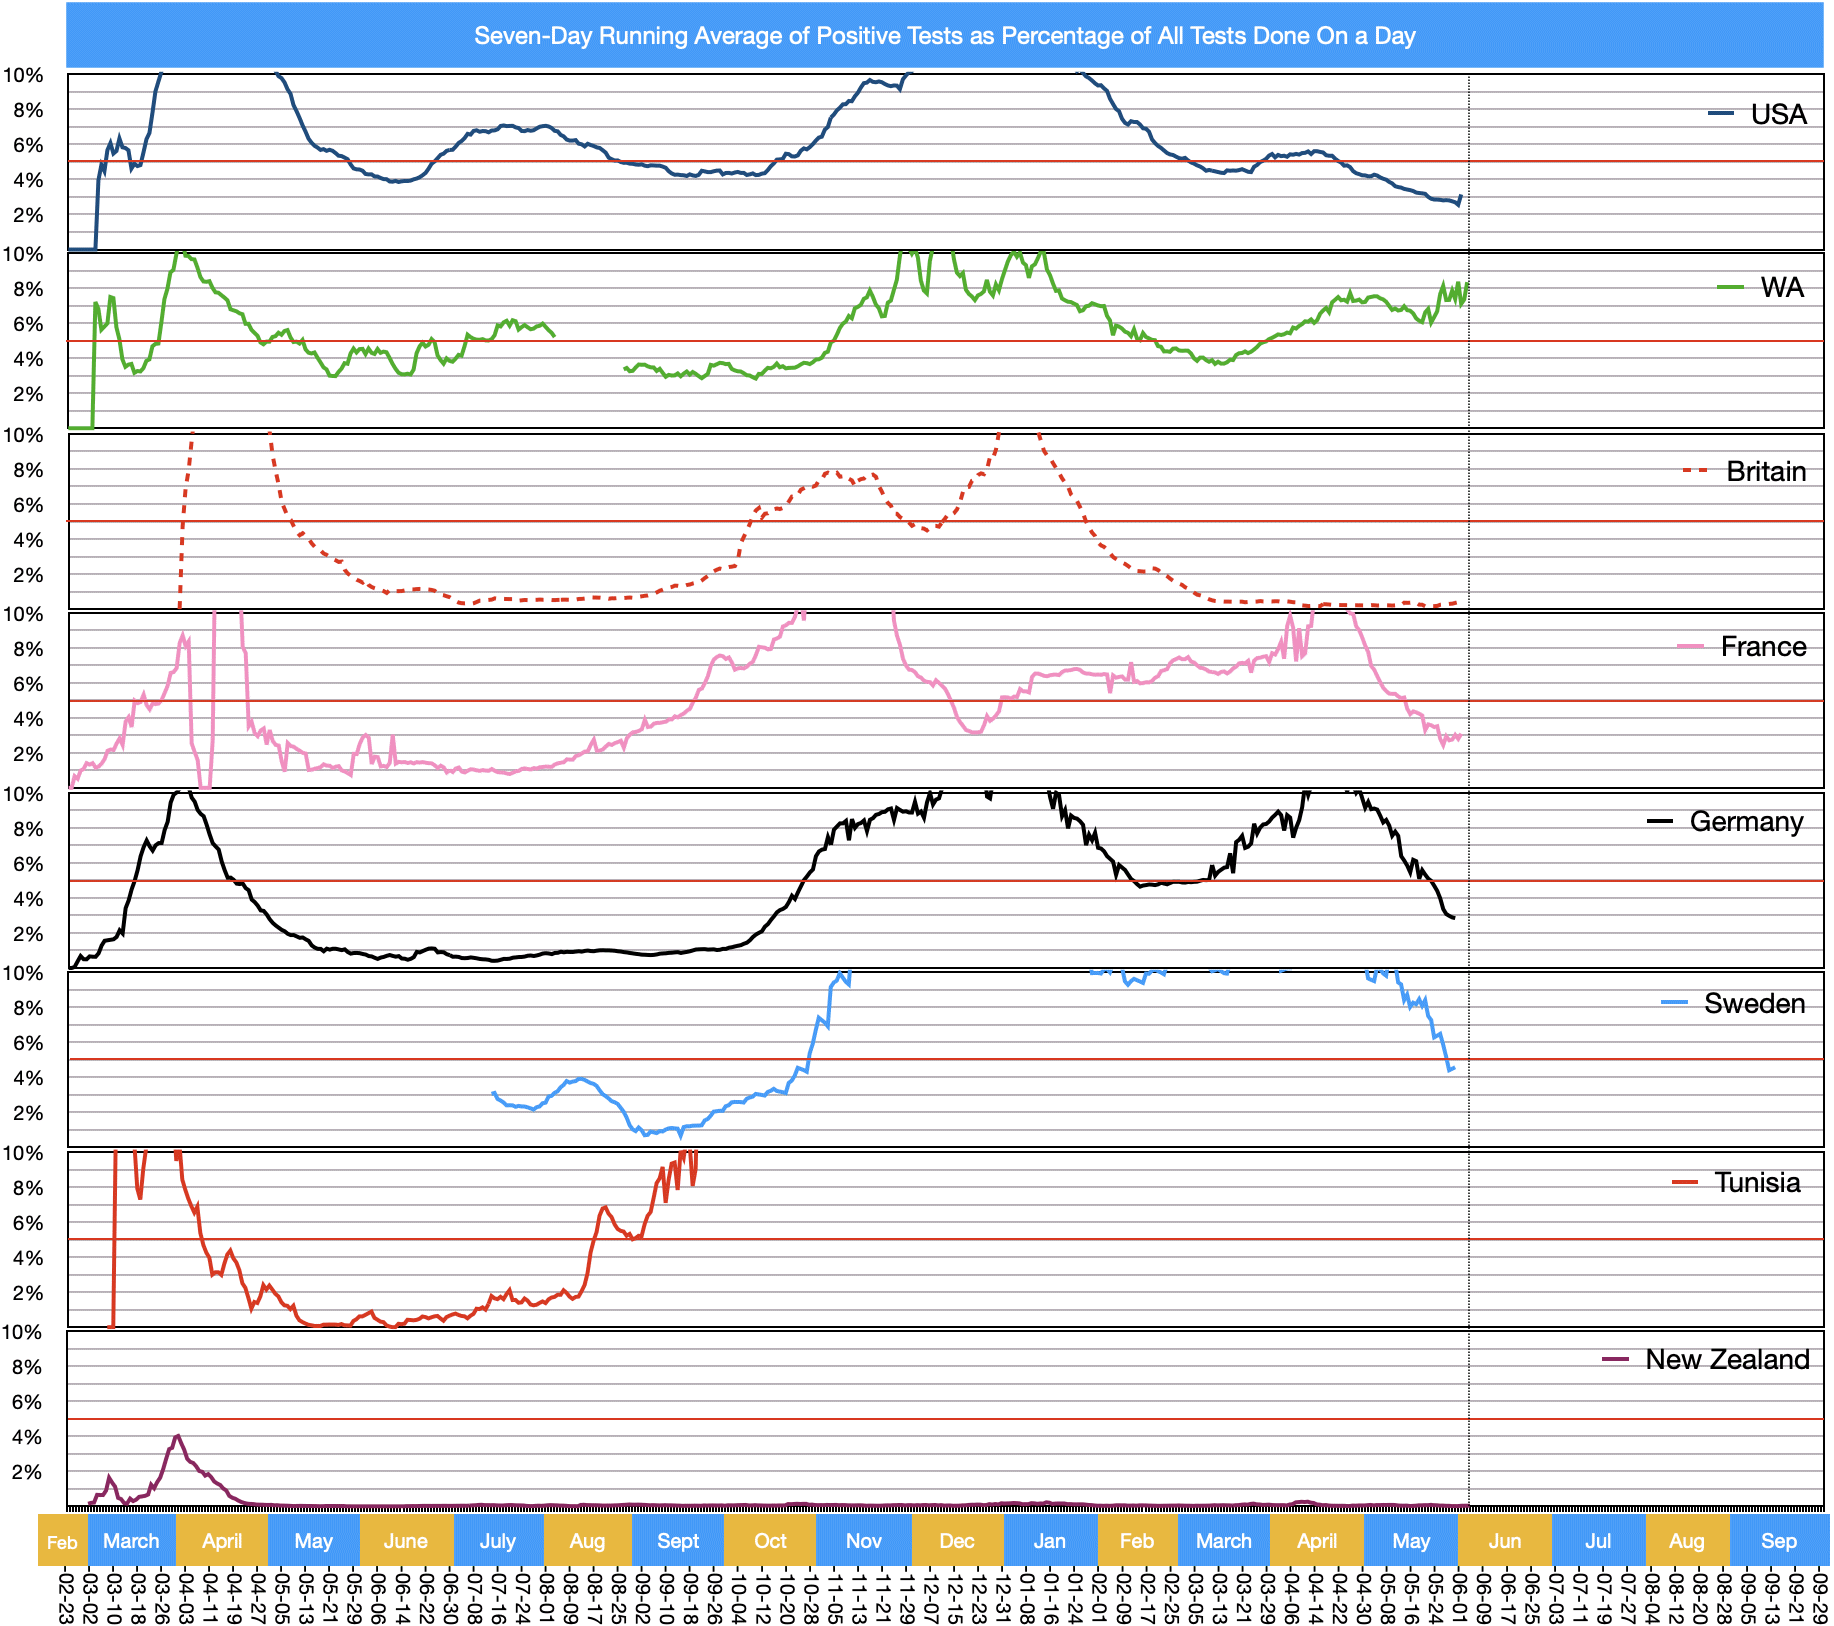Screen dimensions: 1834x1626
Task: Click the Nov month block
Action: click(x=864, y=1541)
